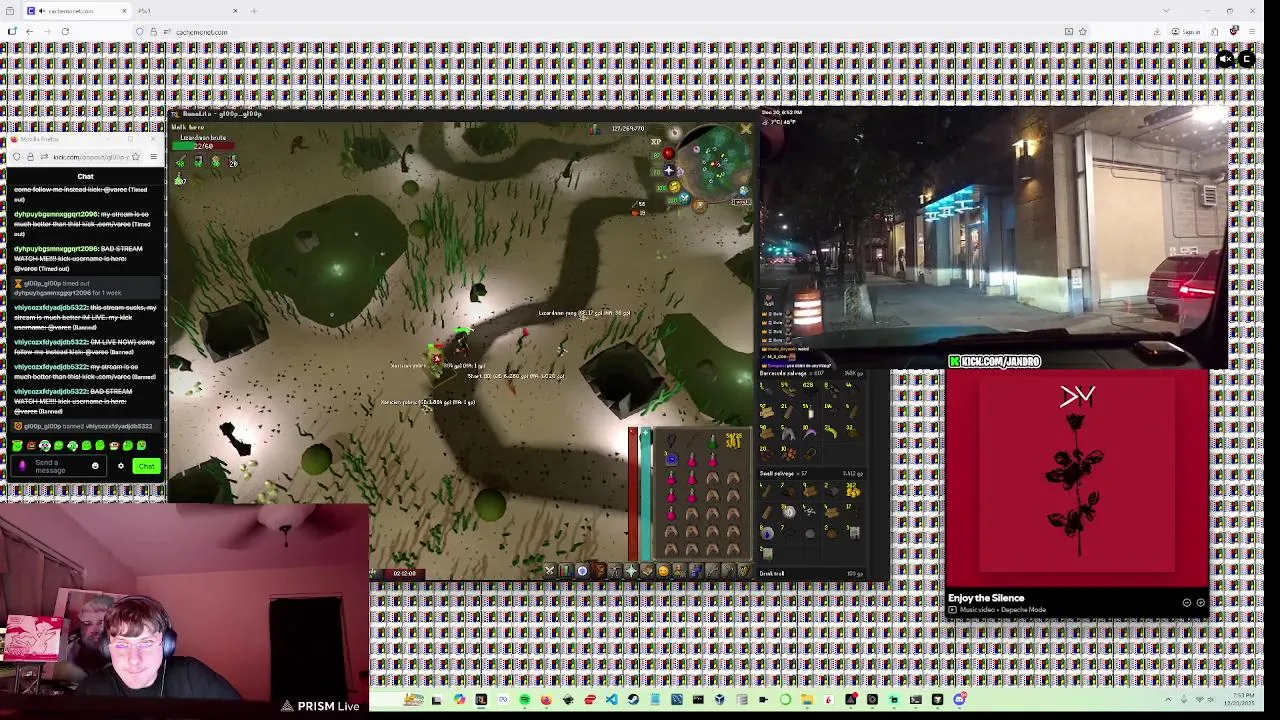Screen dimensions: 1280x720
Task: Click the plus button on music widget
Action: coord(1200,602)
